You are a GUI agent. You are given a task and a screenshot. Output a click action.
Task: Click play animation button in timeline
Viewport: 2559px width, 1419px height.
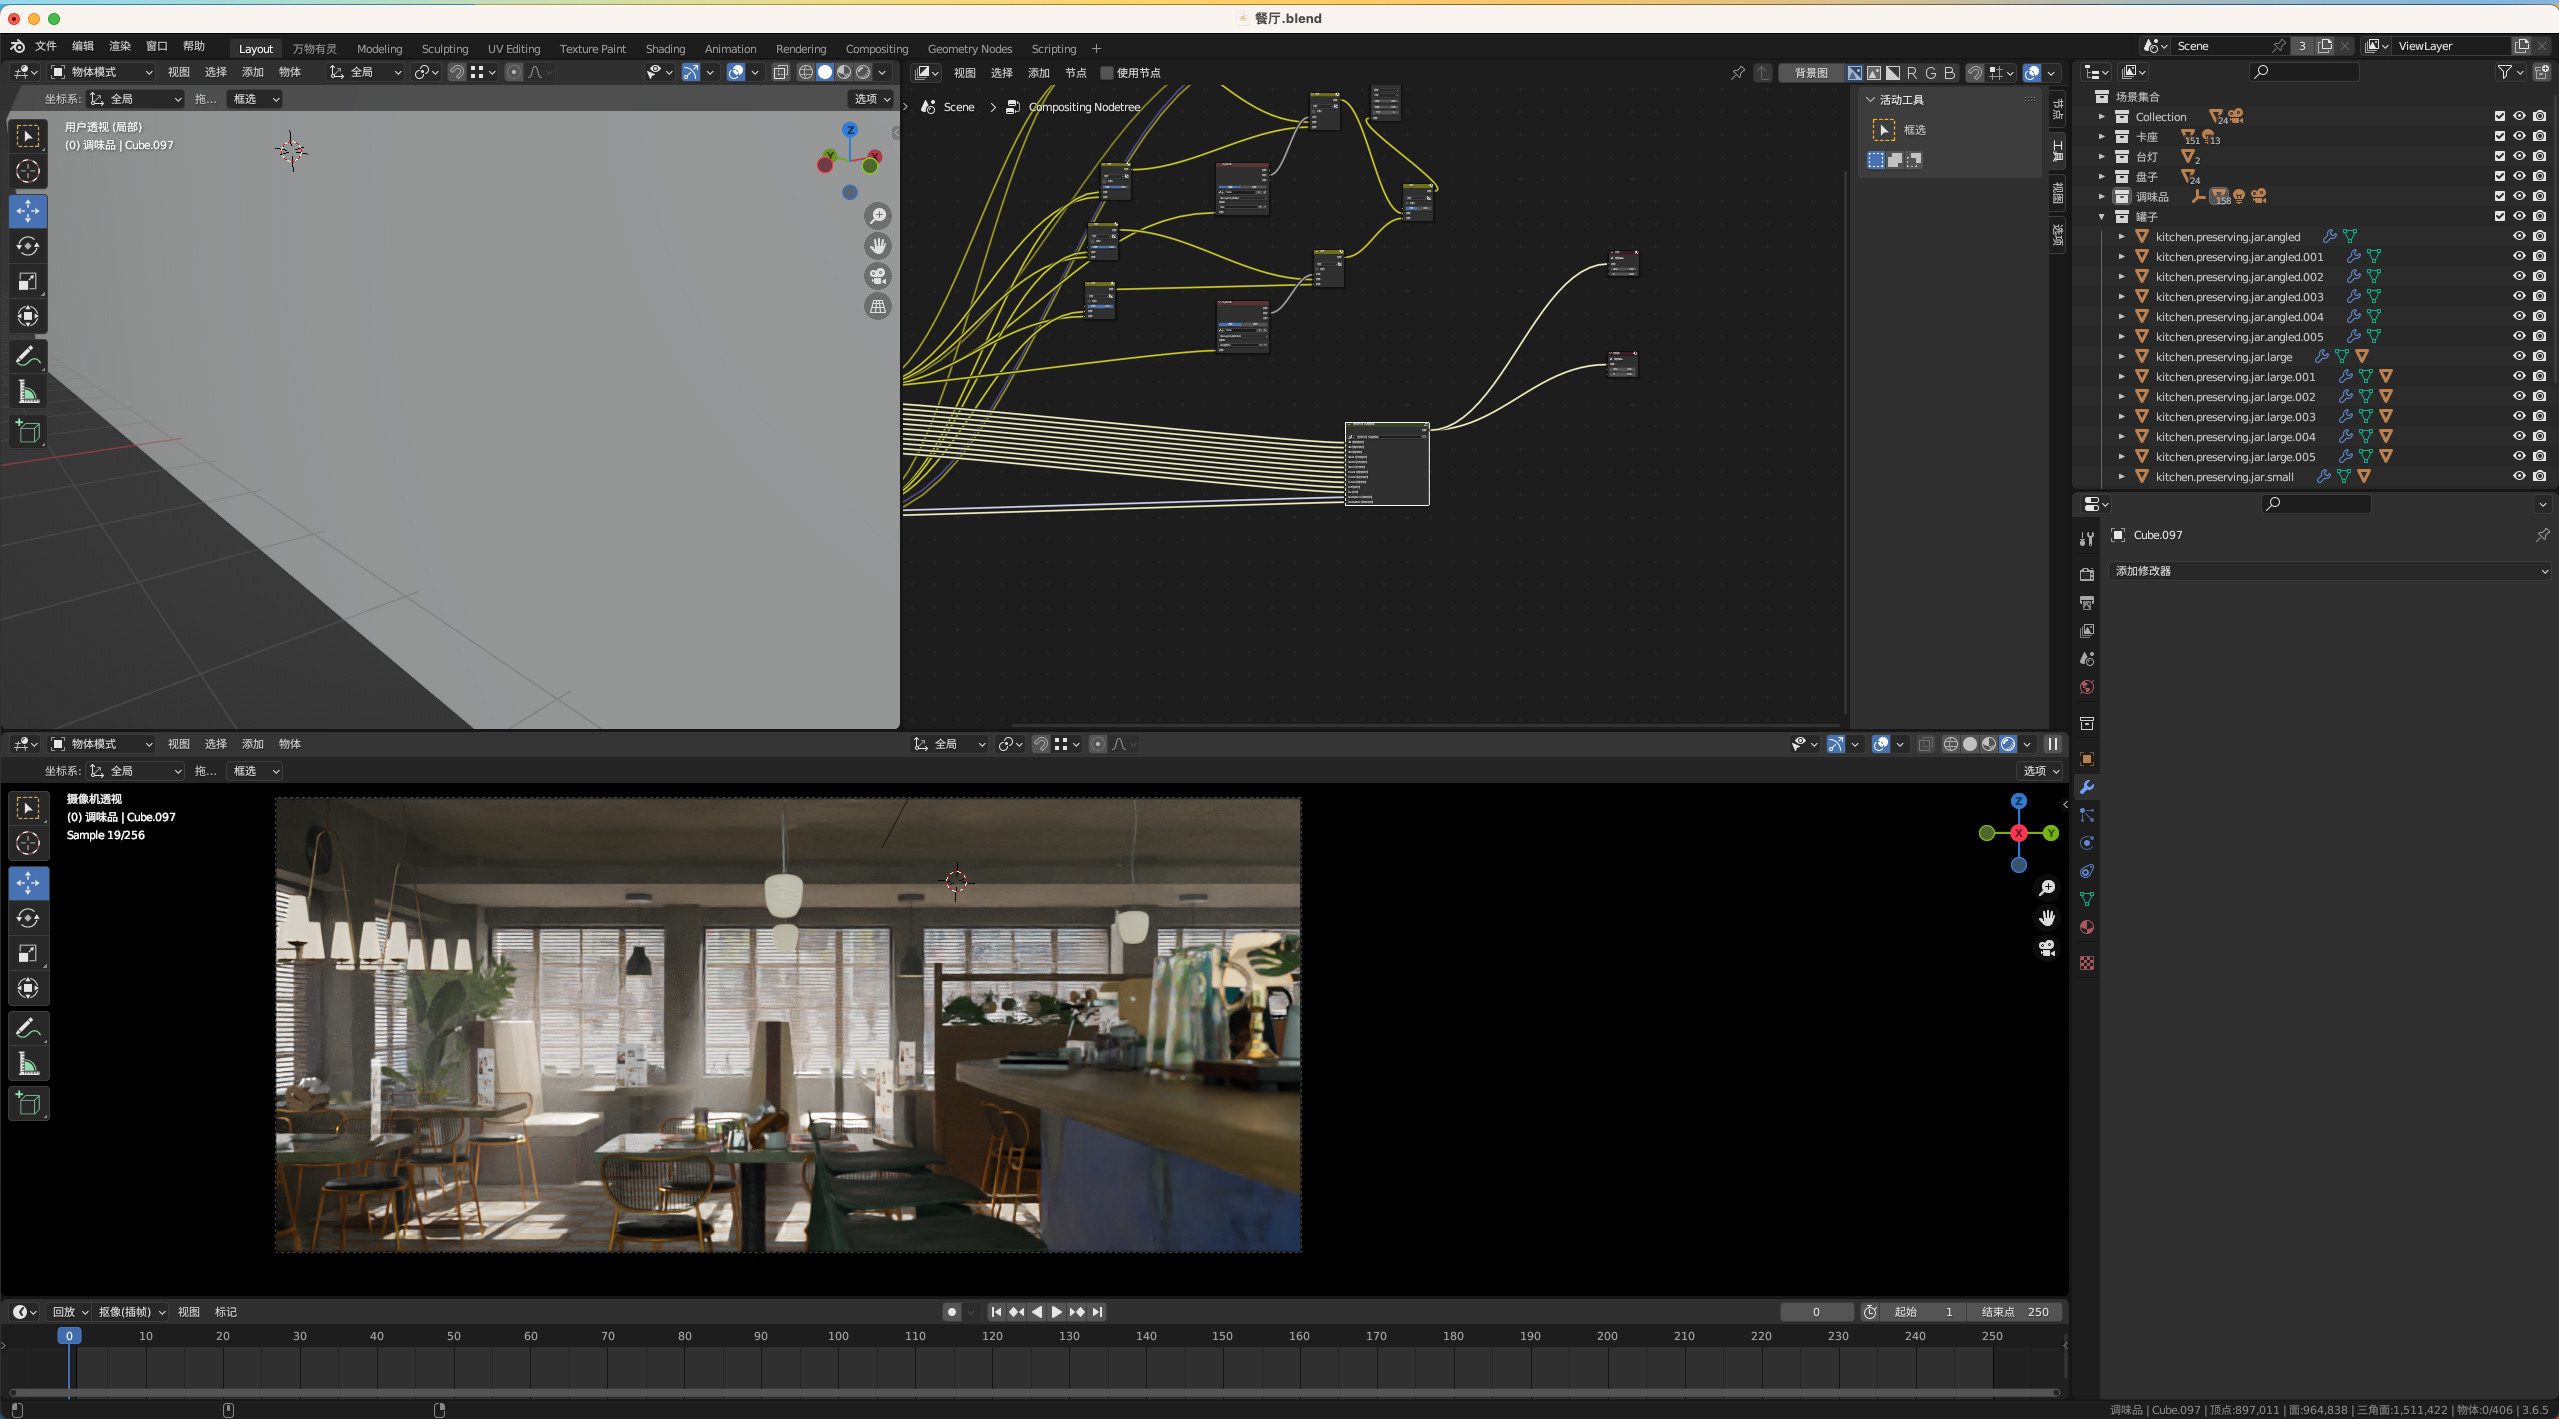(x=1056, y=1312)
